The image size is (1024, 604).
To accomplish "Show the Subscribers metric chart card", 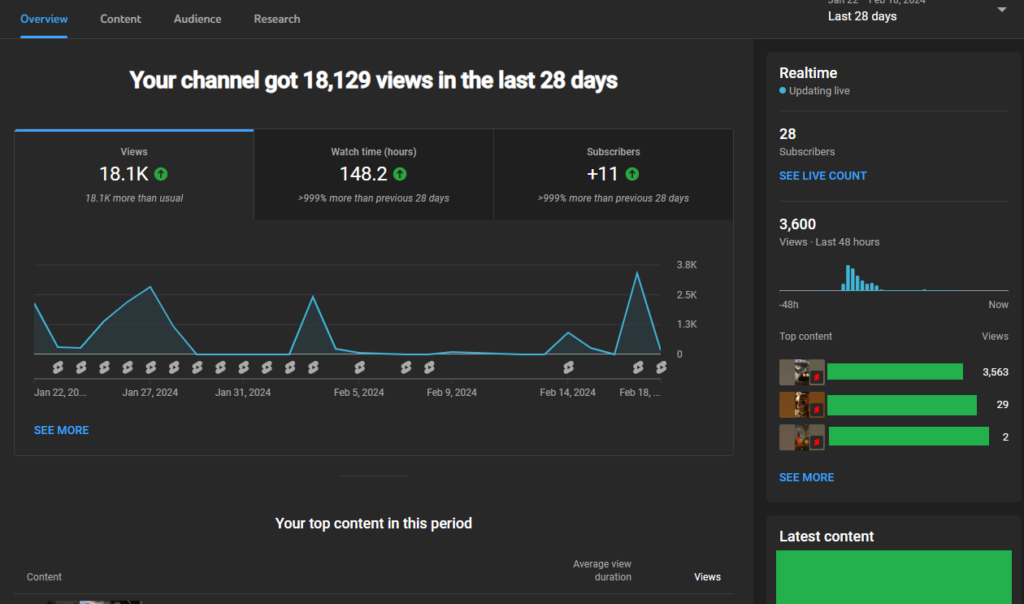I will (x=613, y=174).
